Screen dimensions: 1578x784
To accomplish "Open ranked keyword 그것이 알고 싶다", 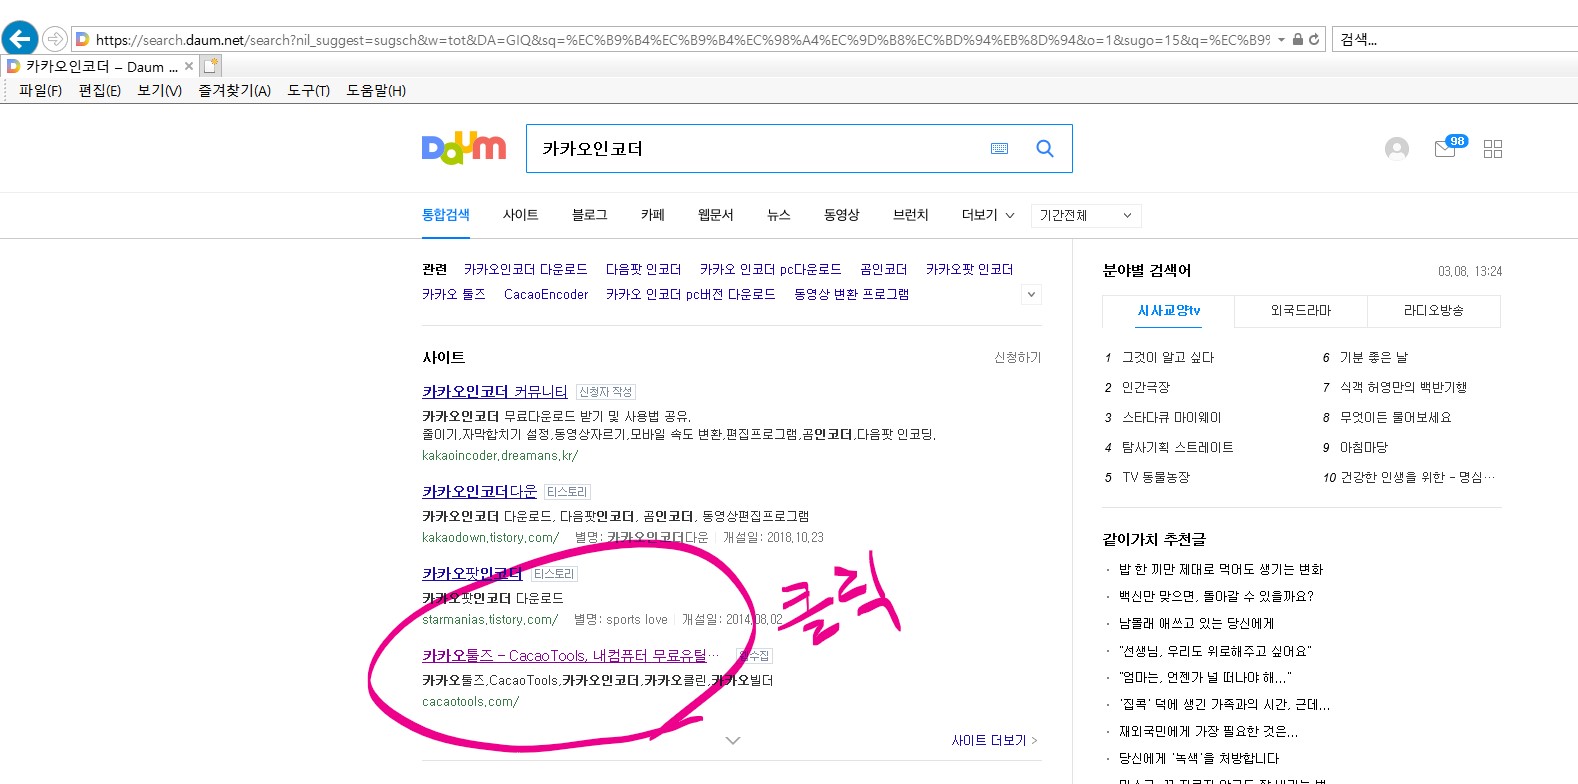I will coord(1168,357).
